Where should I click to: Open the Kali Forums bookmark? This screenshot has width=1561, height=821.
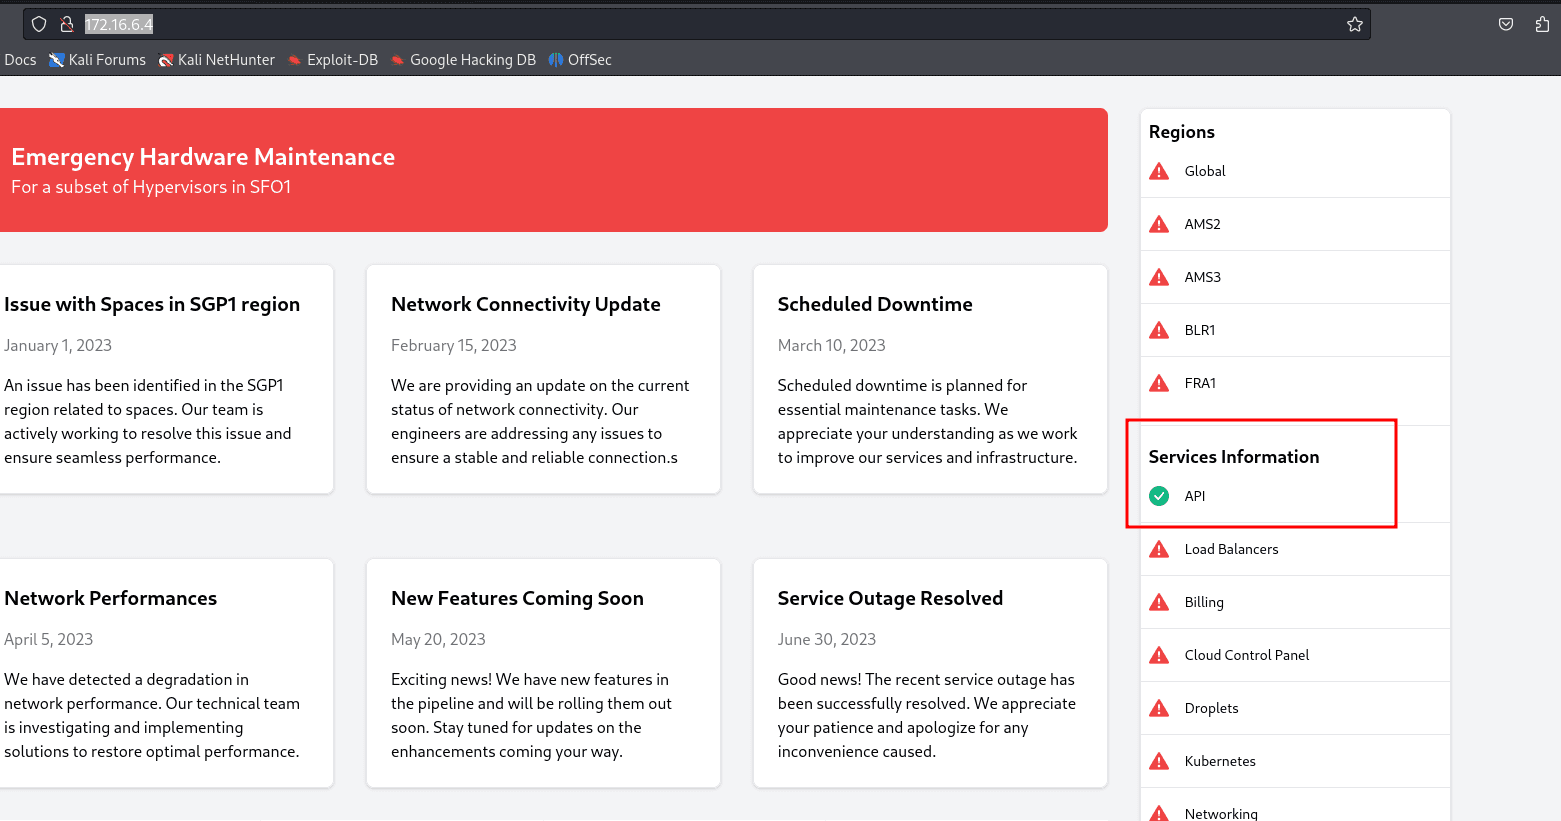pos(98,60)
